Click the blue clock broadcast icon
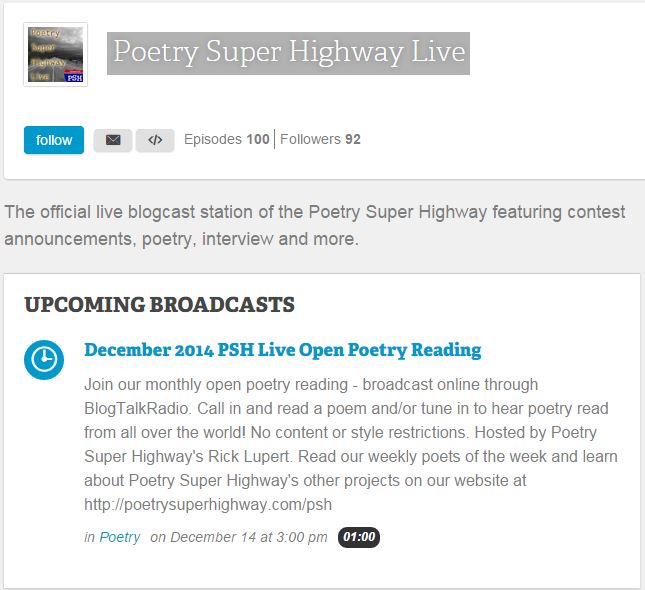This screenshot has height=590, width=645. [43, 361]
